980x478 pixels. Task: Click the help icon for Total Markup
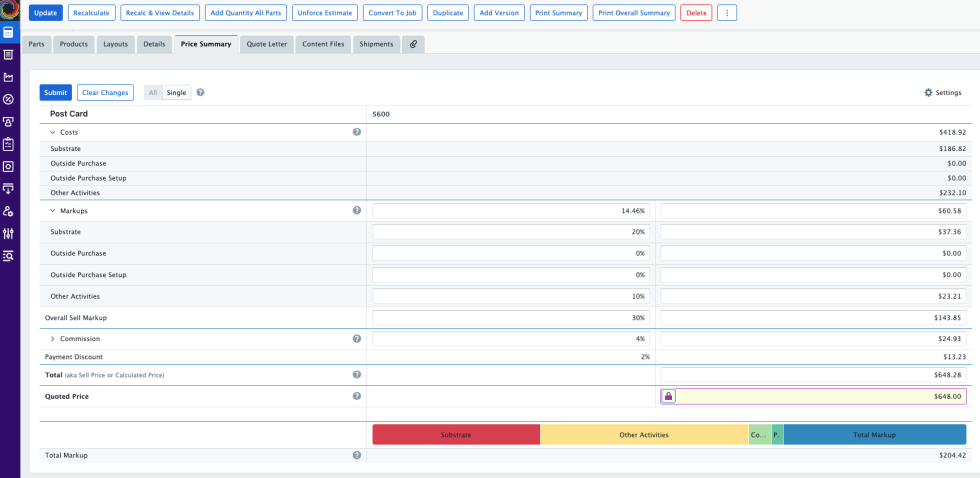pyautogui.click(x=357, y=455)
